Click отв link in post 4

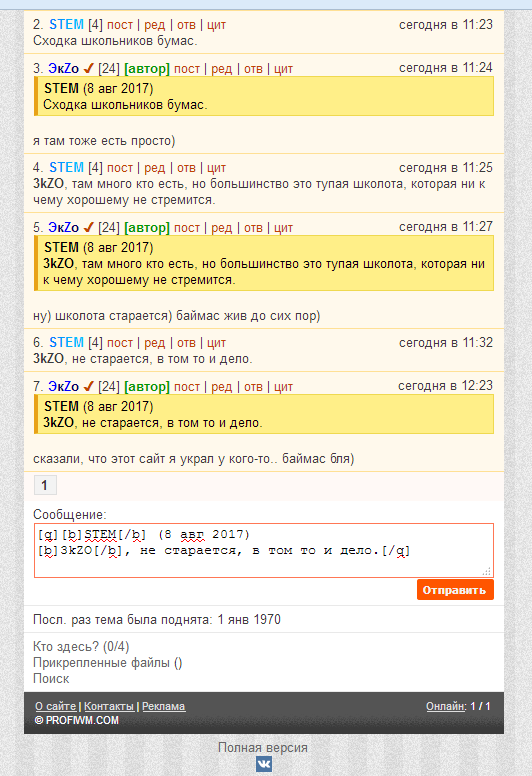click(x=187, y=168)
